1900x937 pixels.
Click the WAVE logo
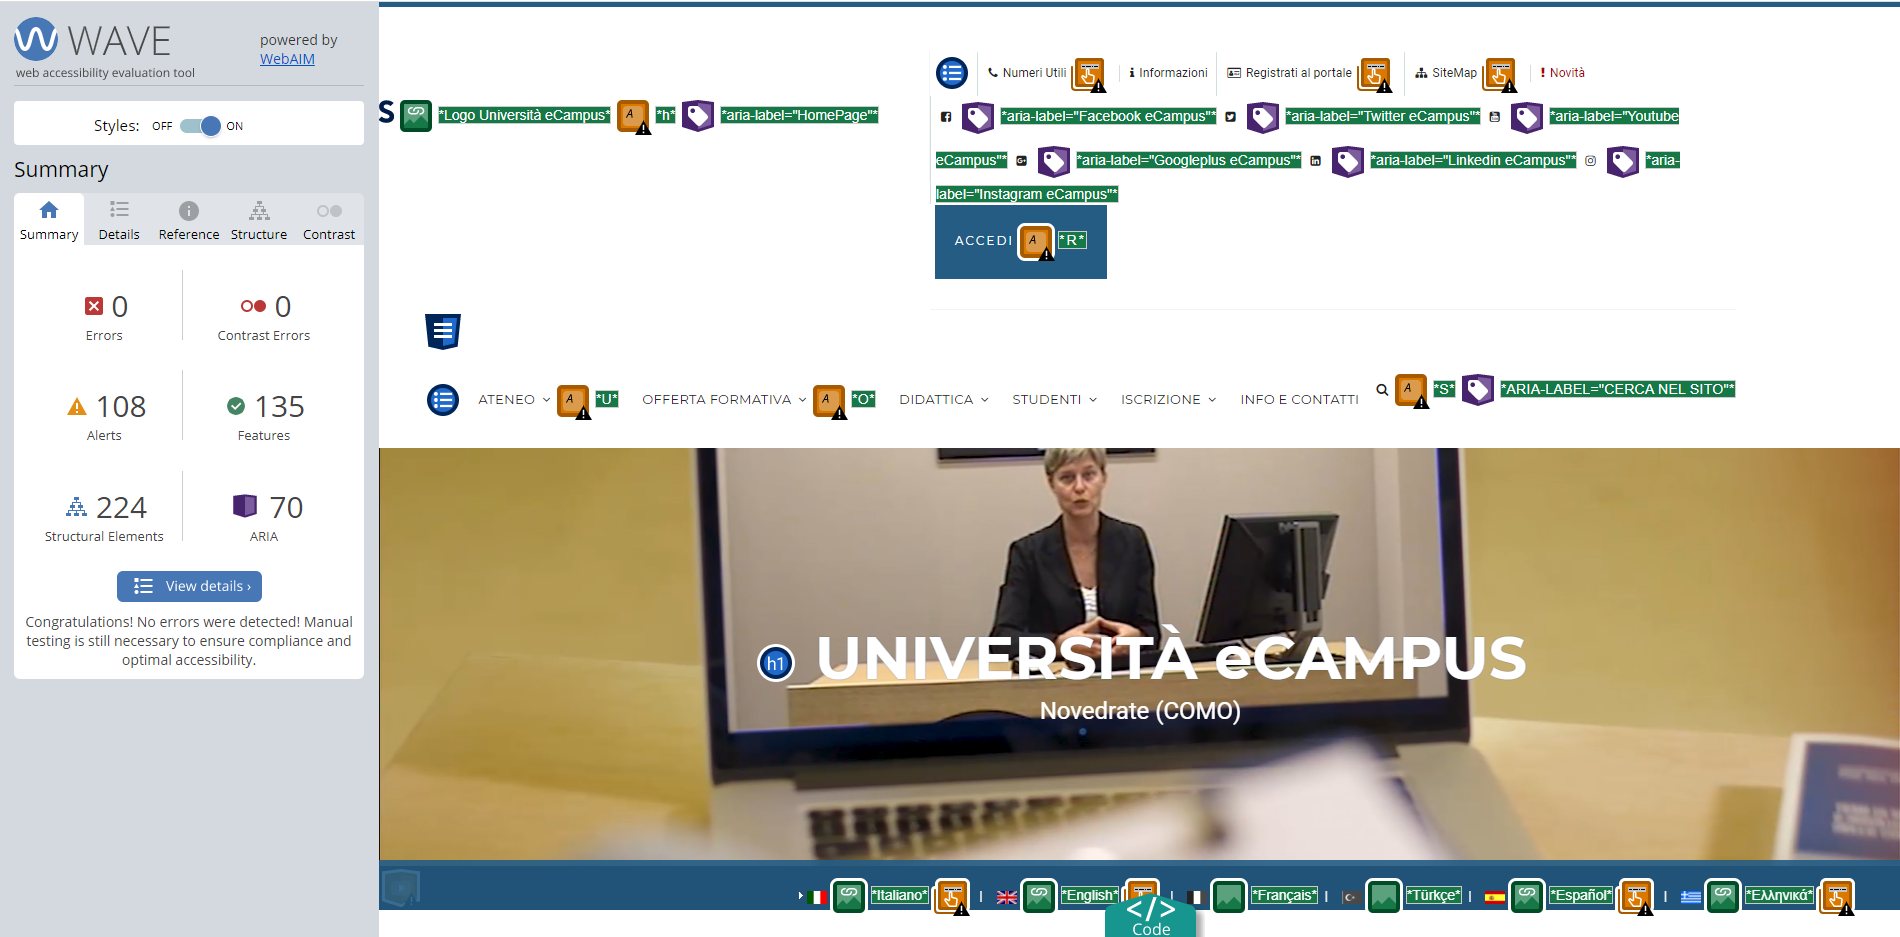(93, 41)
